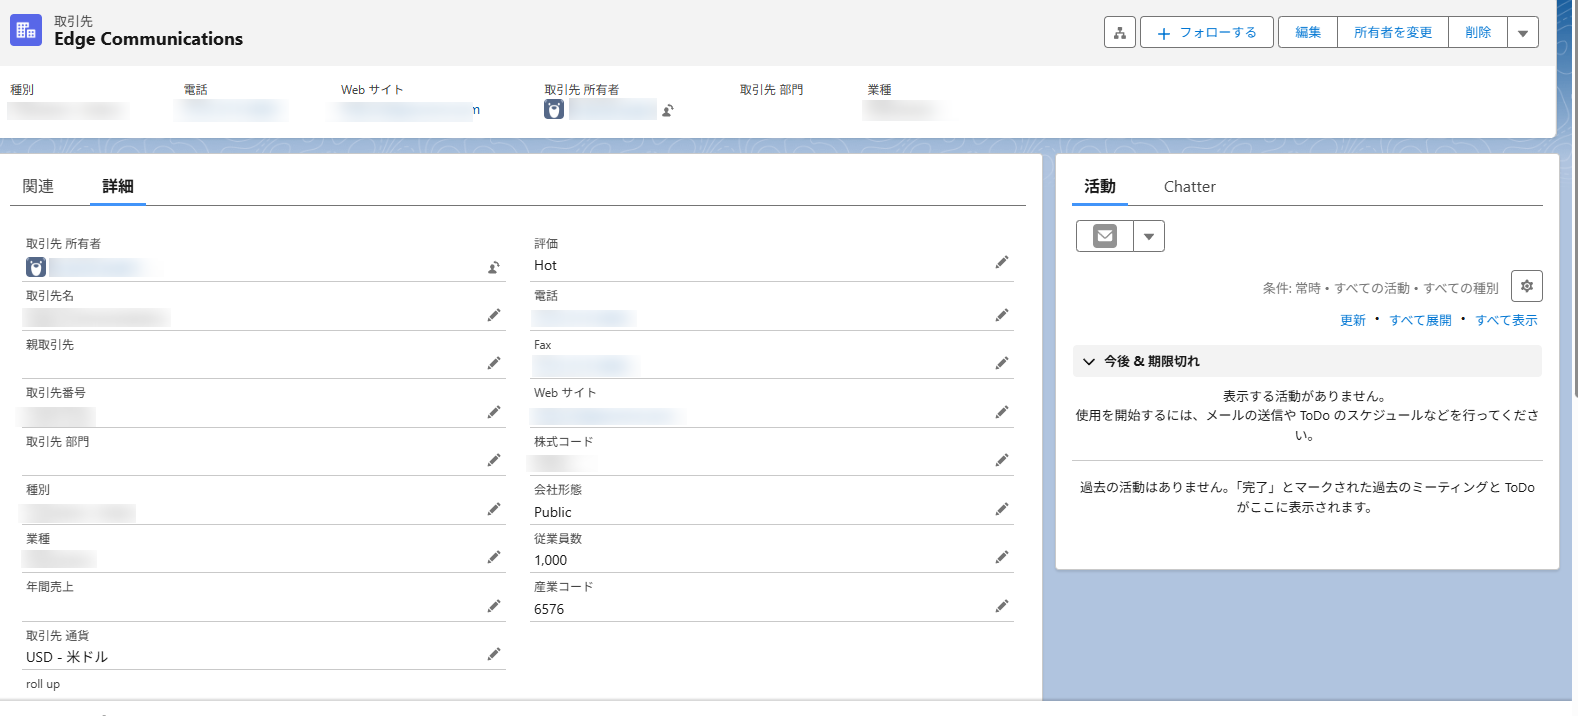
Task: Collapse the 今後 & 期限切れ section
Action: click(x=1089, y=361)
